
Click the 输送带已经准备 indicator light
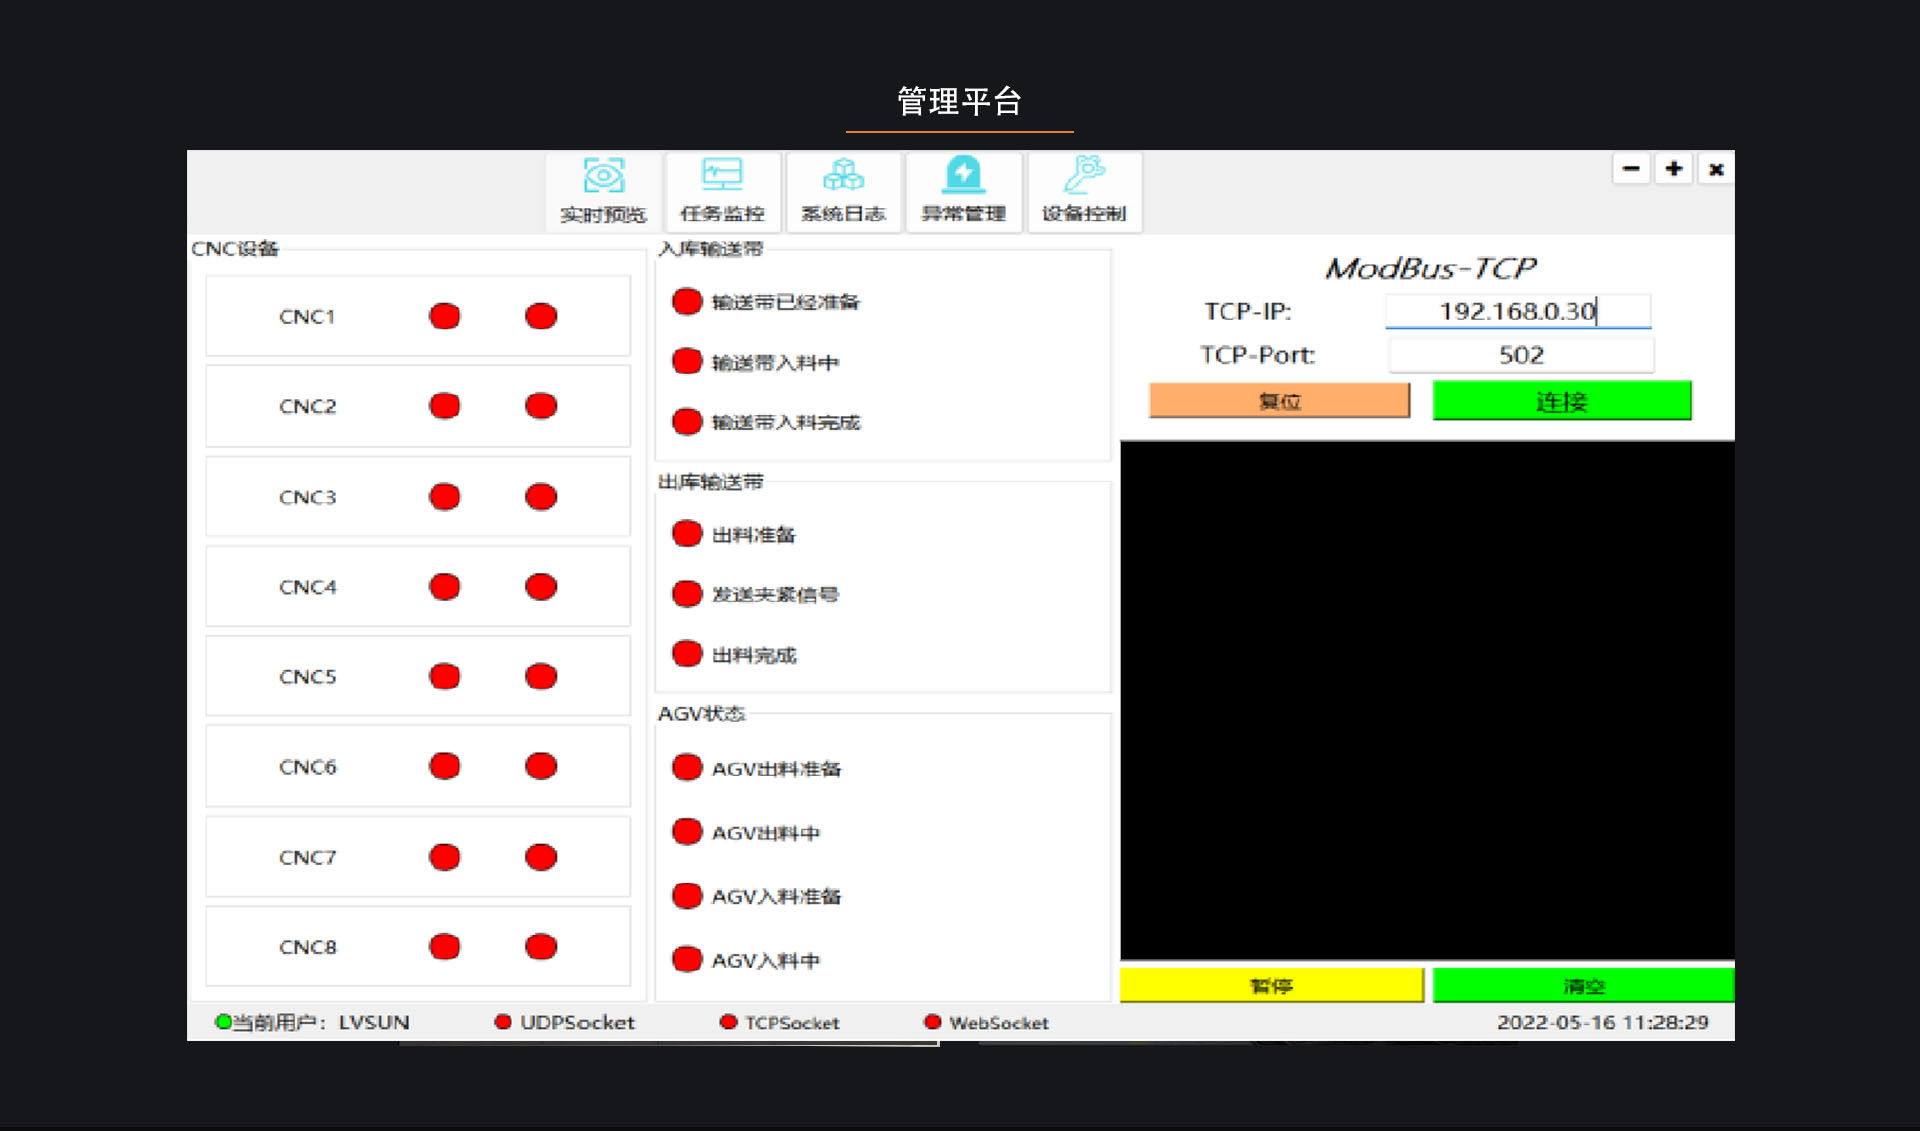pos(687,302)
